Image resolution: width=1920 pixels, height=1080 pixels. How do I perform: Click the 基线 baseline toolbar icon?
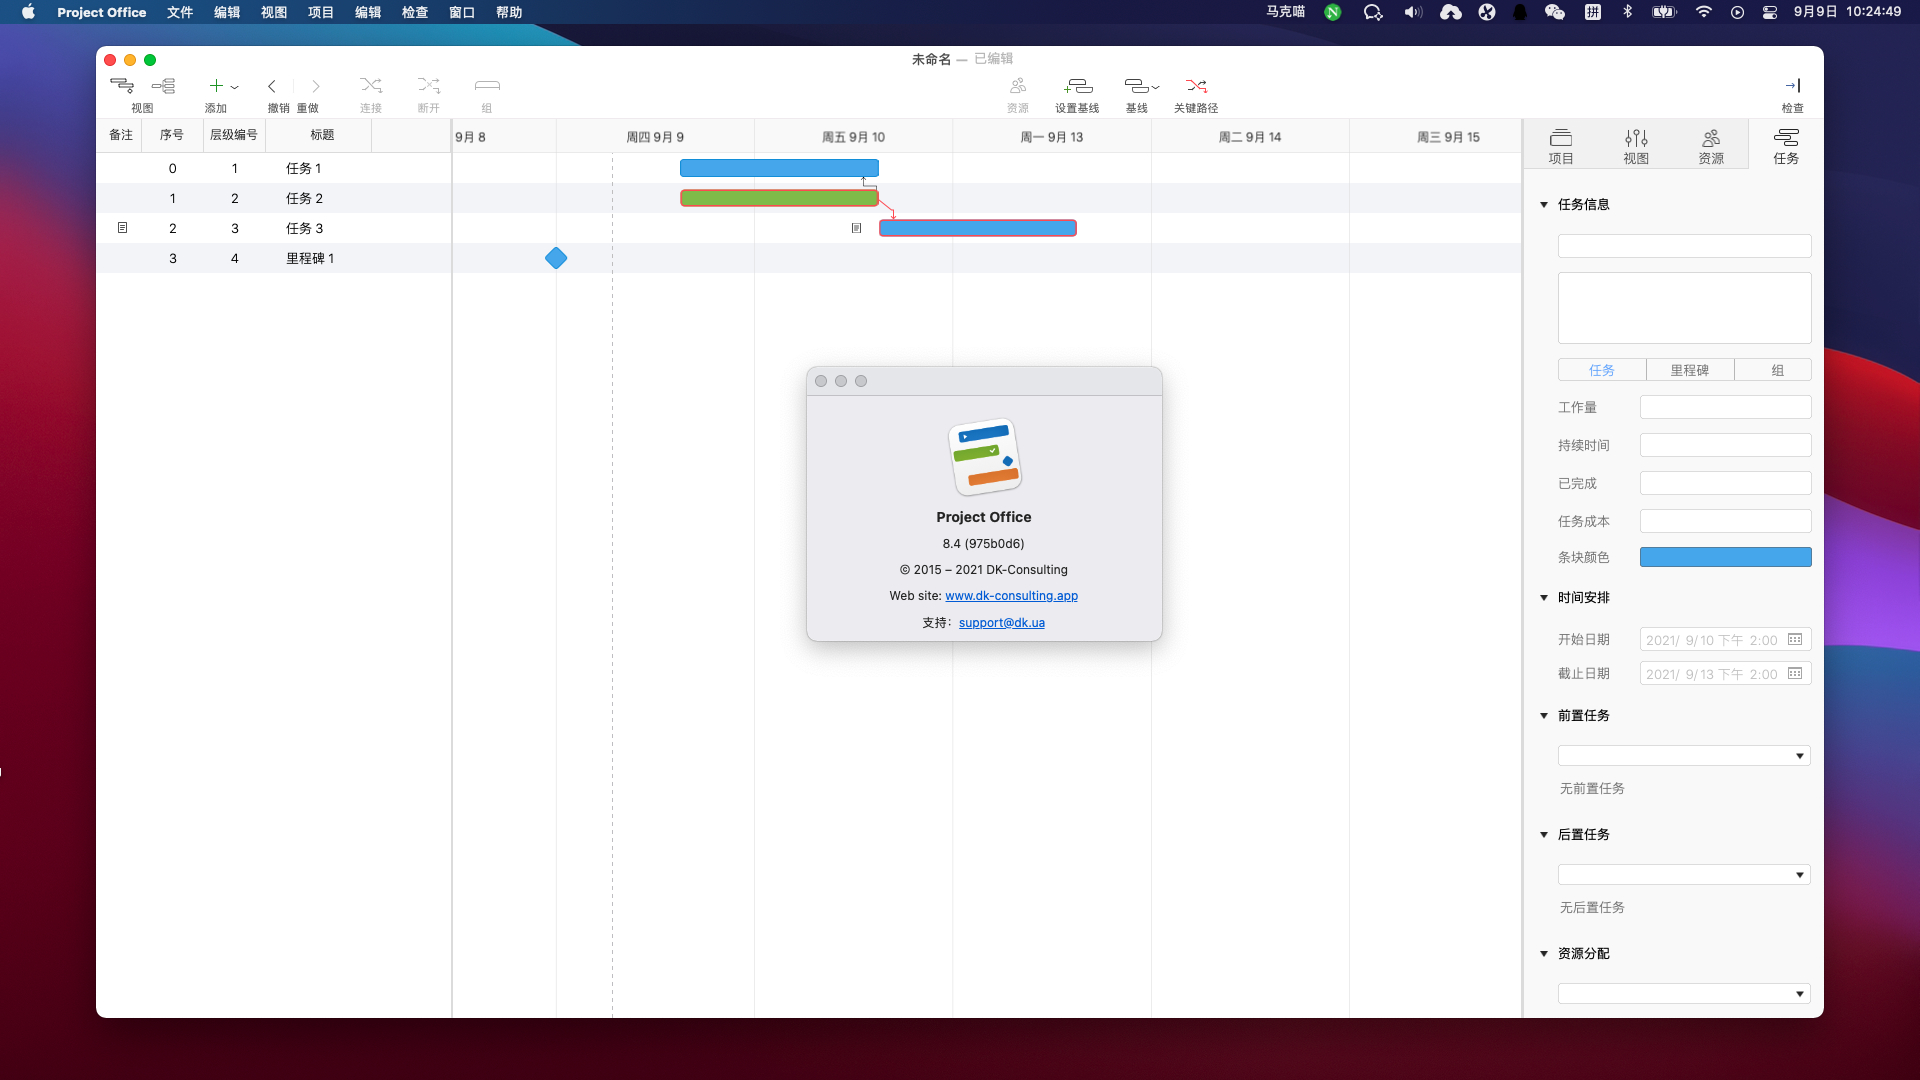point(1137,86)
